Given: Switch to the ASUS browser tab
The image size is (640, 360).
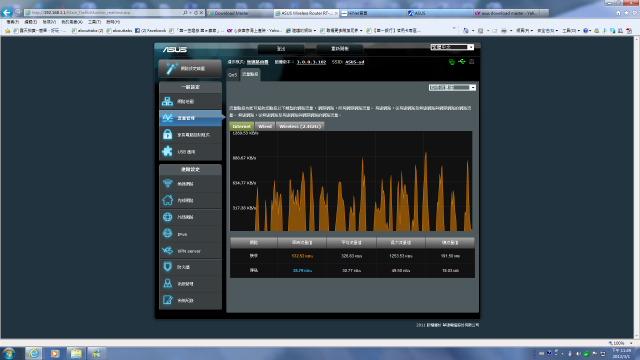Looking at the screenshot, I should tap(440, 13).
